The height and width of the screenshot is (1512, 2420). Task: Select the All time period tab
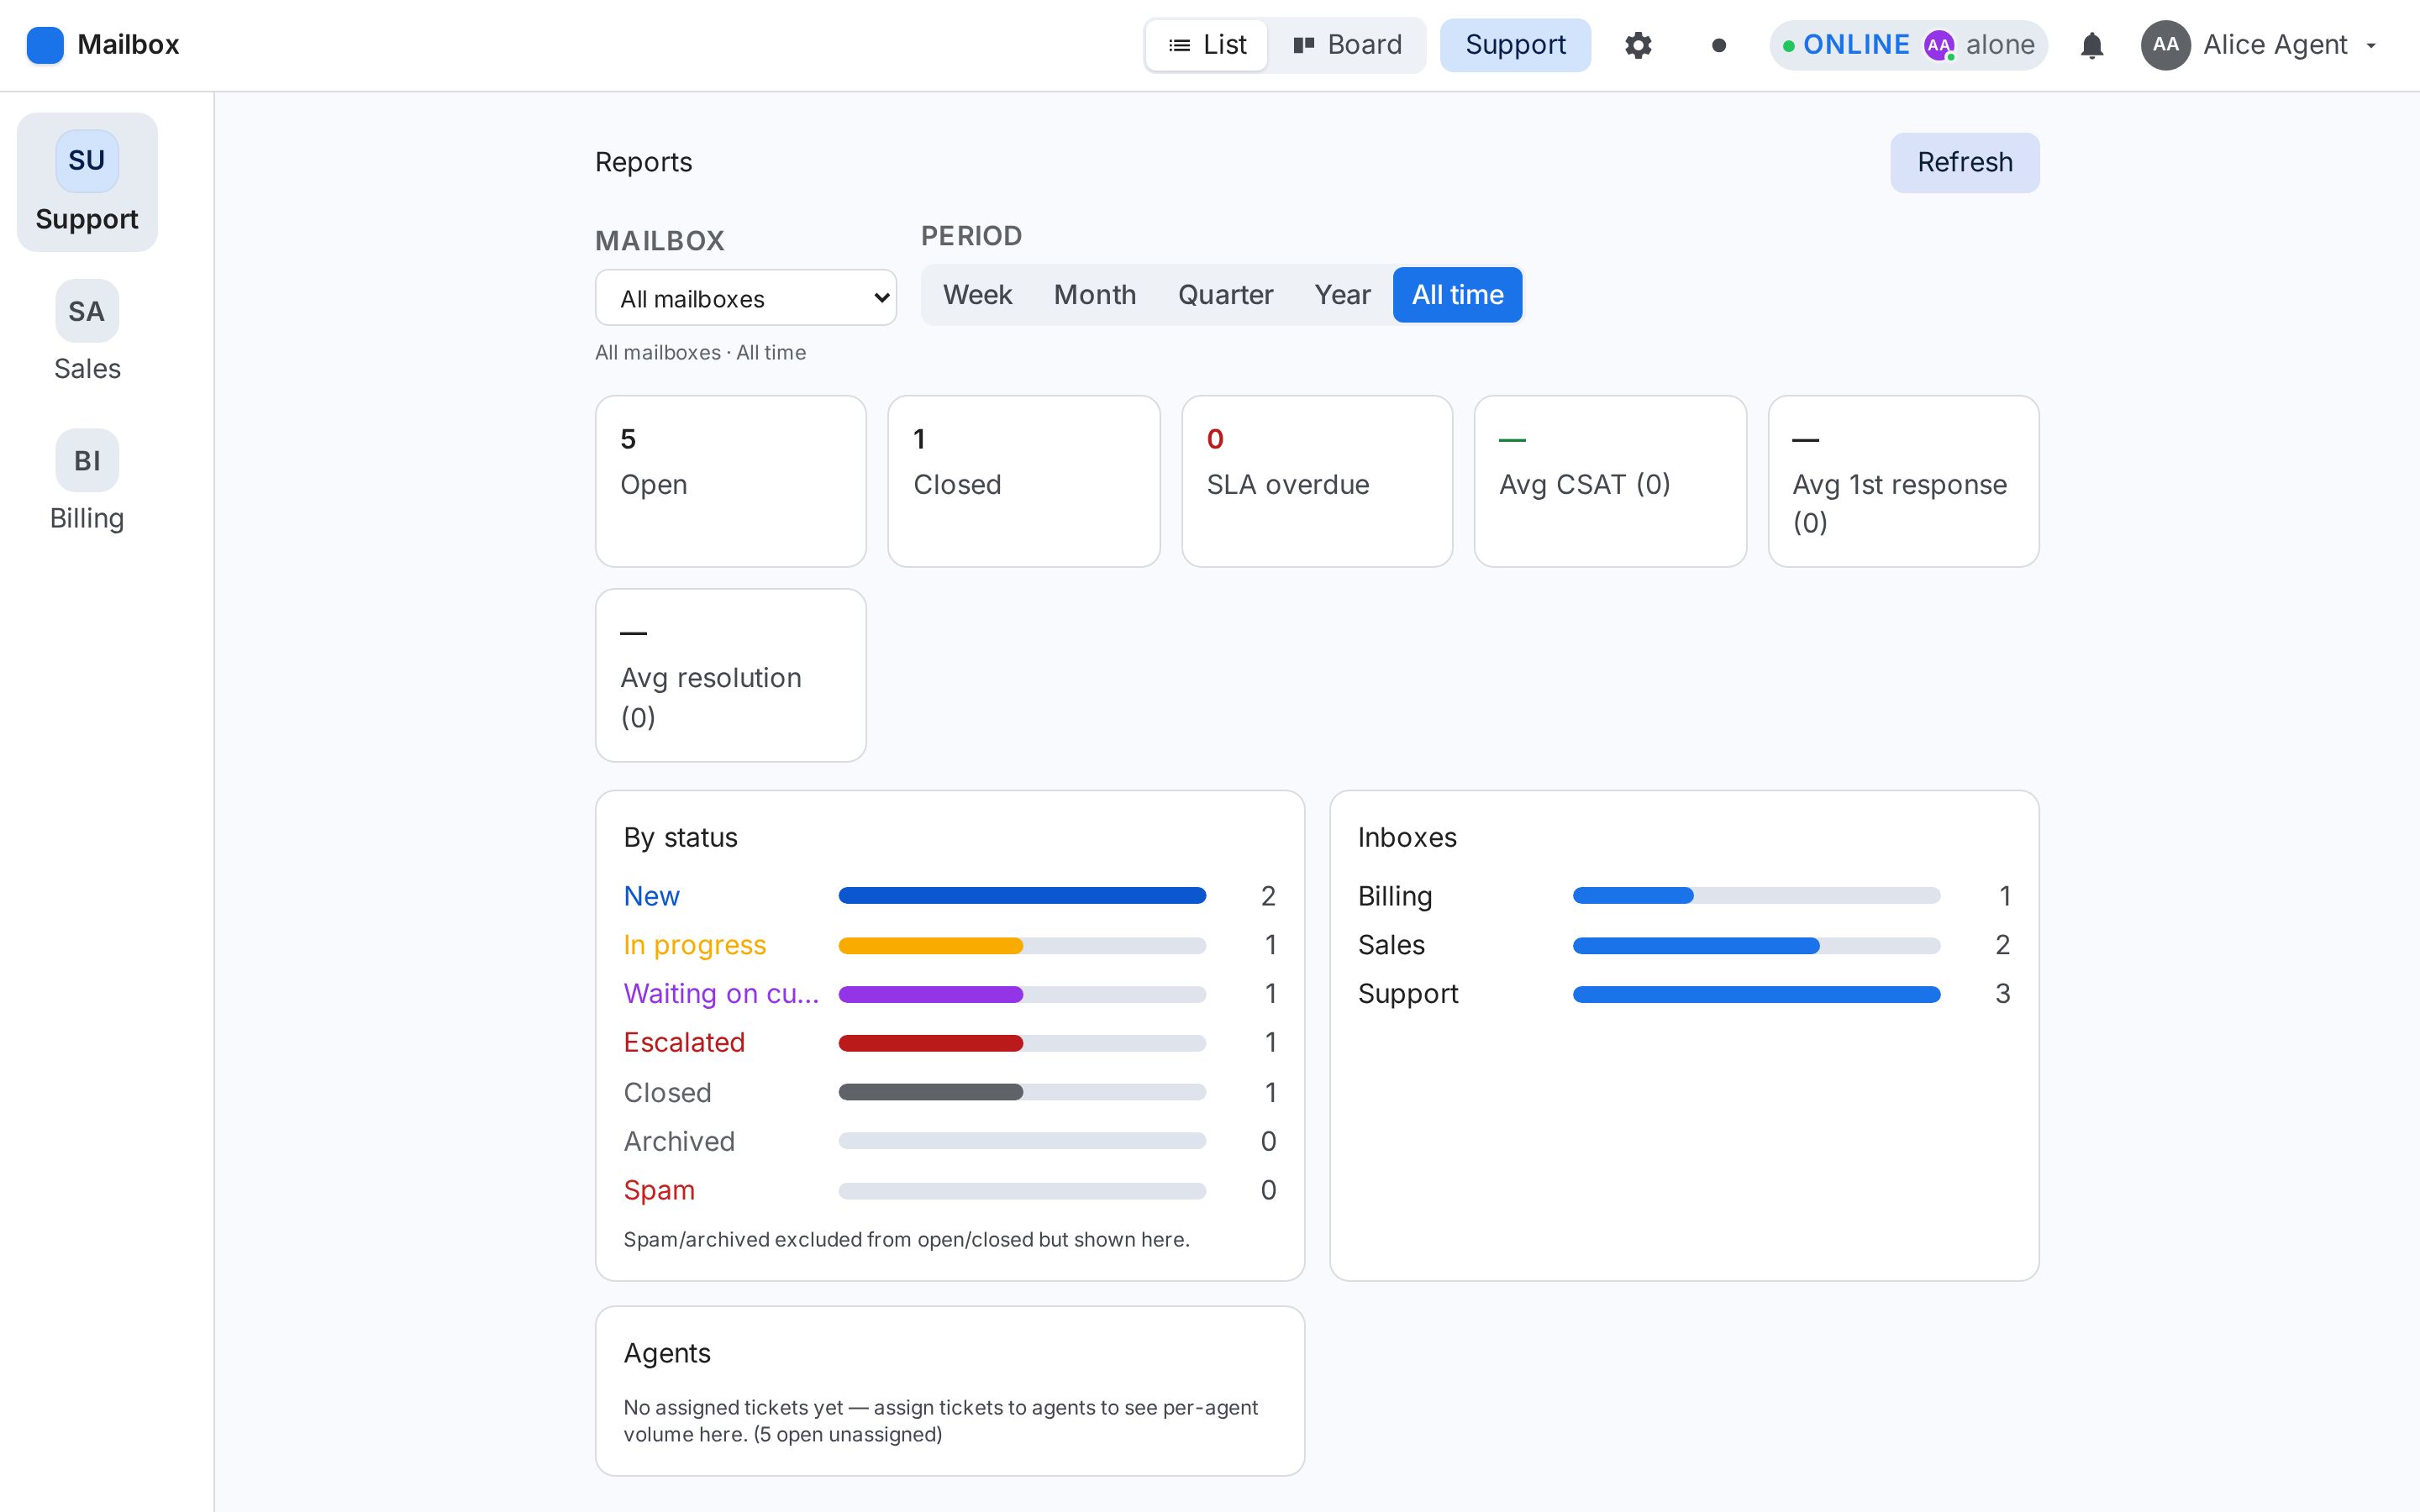click(1457, 295)
